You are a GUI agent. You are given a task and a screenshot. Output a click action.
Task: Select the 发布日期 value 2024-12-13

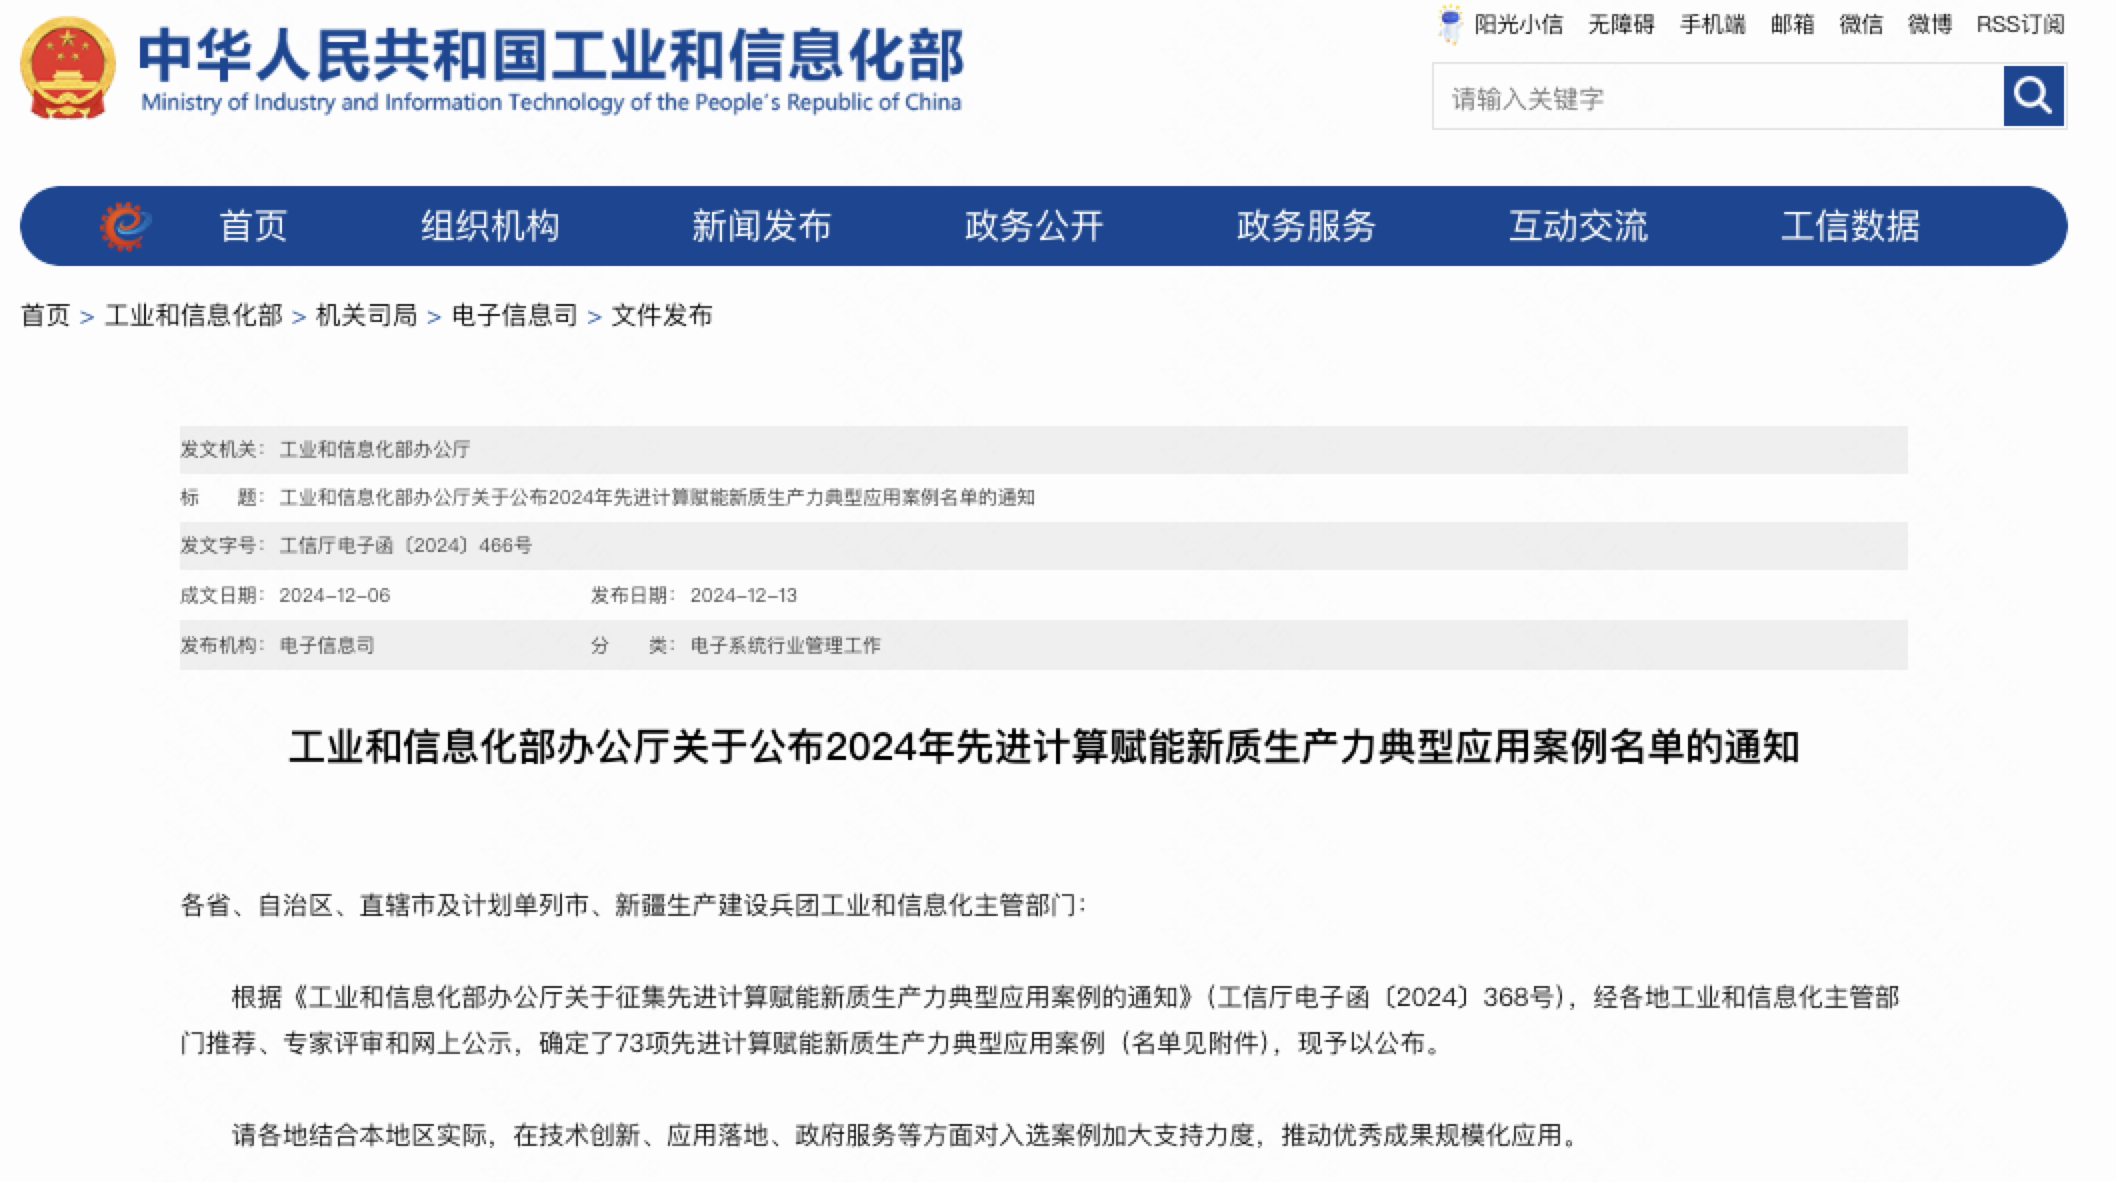(x=743, y=596)
